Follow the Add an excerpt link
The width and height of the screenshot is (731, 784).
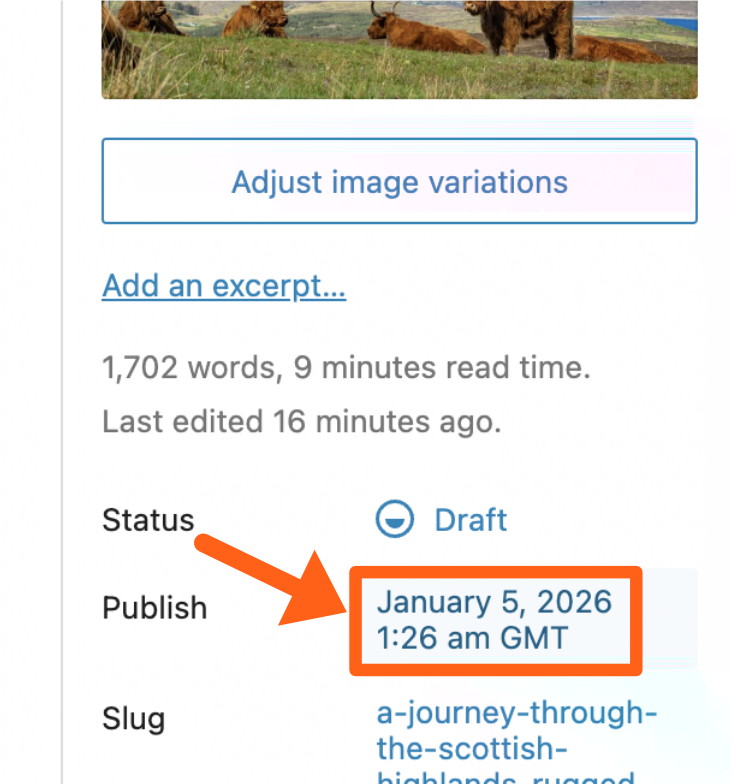[224, 287]
